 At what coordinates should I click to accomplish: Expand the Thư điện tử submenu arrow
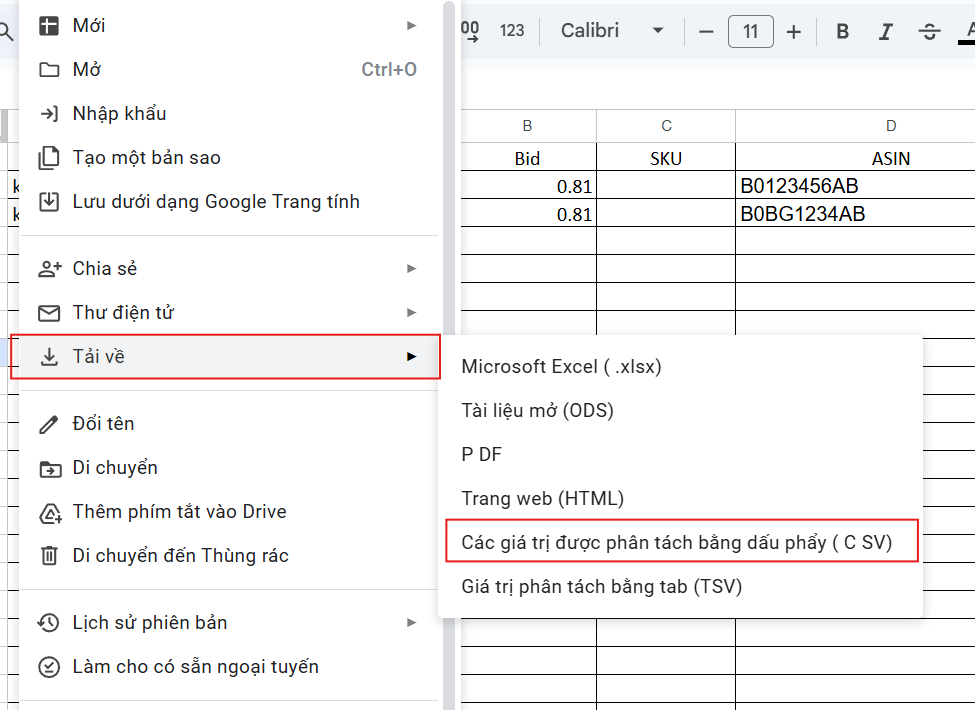click(411, 313)
